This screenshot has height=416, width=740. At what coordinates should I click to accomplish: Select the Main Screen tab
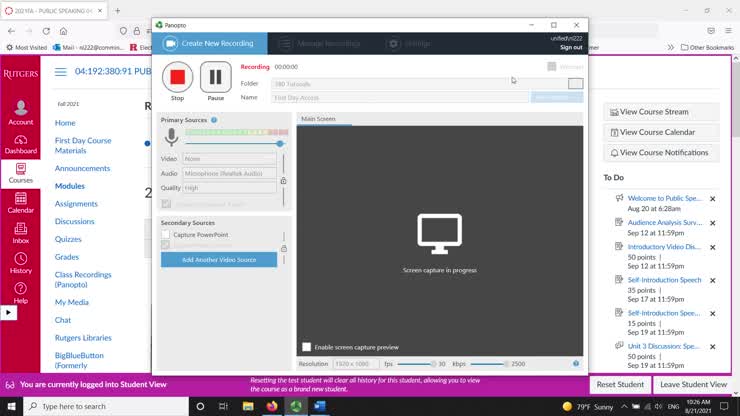(319, 119)
